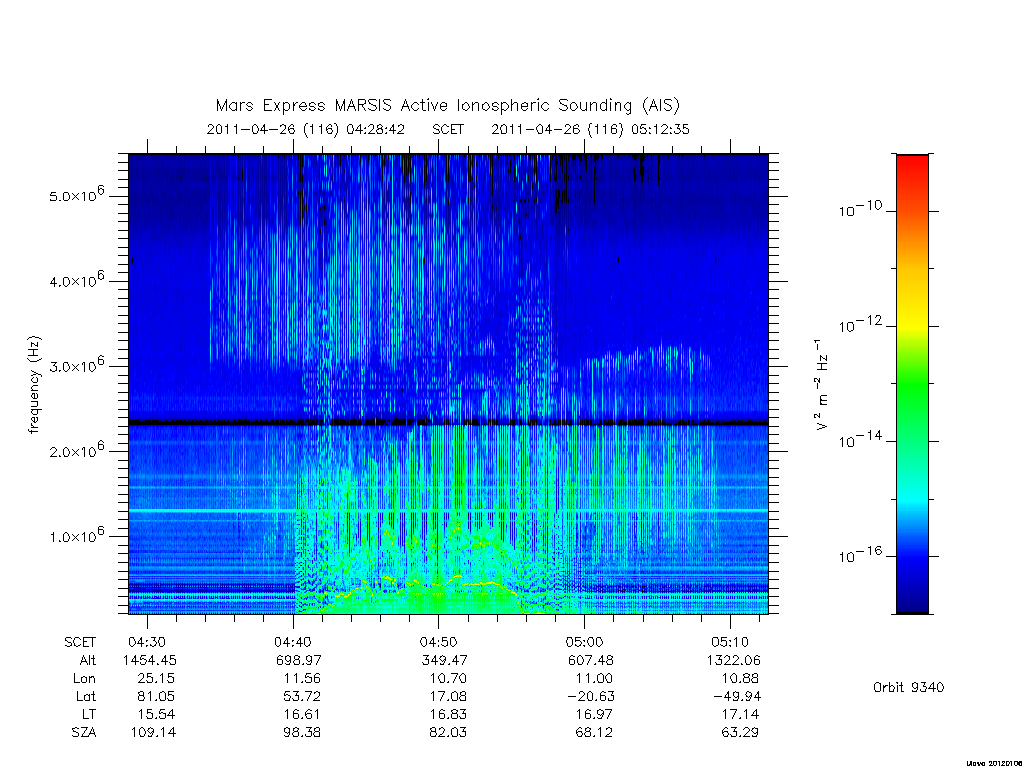Click the red top of the color bar
The height and width of the screenshot is (768, 1024).
tap(912, 170)
